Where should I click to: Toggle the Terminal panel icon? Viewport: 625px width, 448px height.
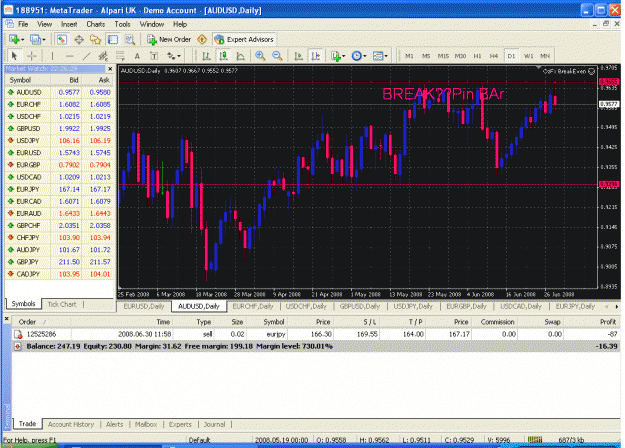click(113, 39)
